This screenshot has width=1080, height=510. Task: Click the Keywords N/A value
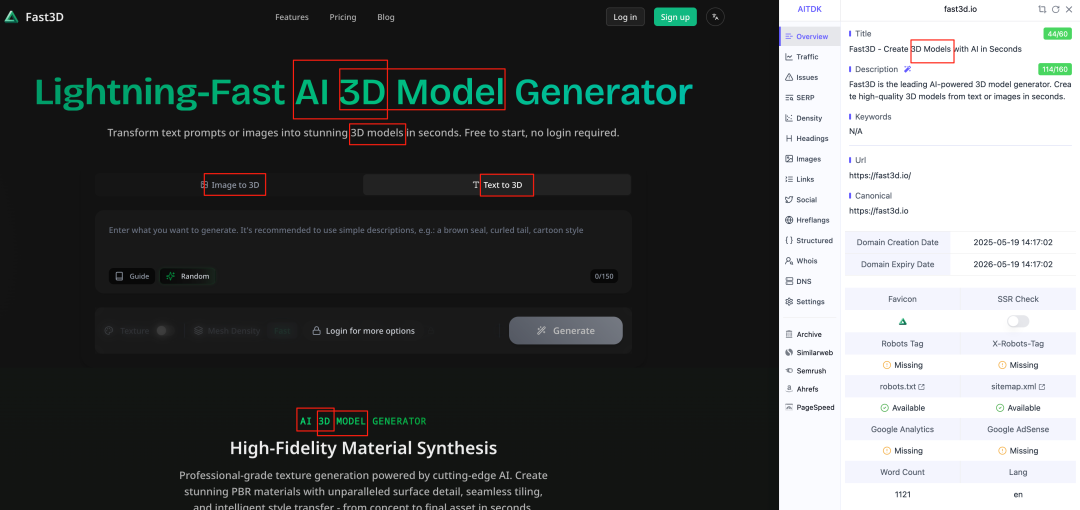855,131
